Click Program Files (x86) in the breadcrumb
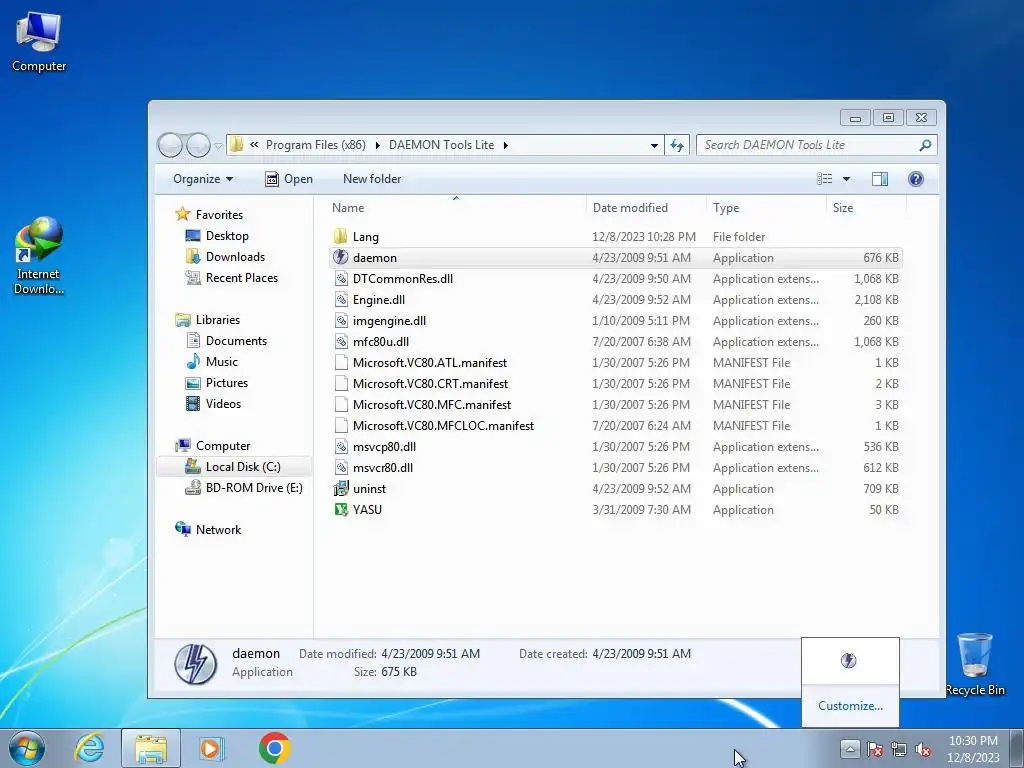Screen dimensions: 1024x768 315,145
